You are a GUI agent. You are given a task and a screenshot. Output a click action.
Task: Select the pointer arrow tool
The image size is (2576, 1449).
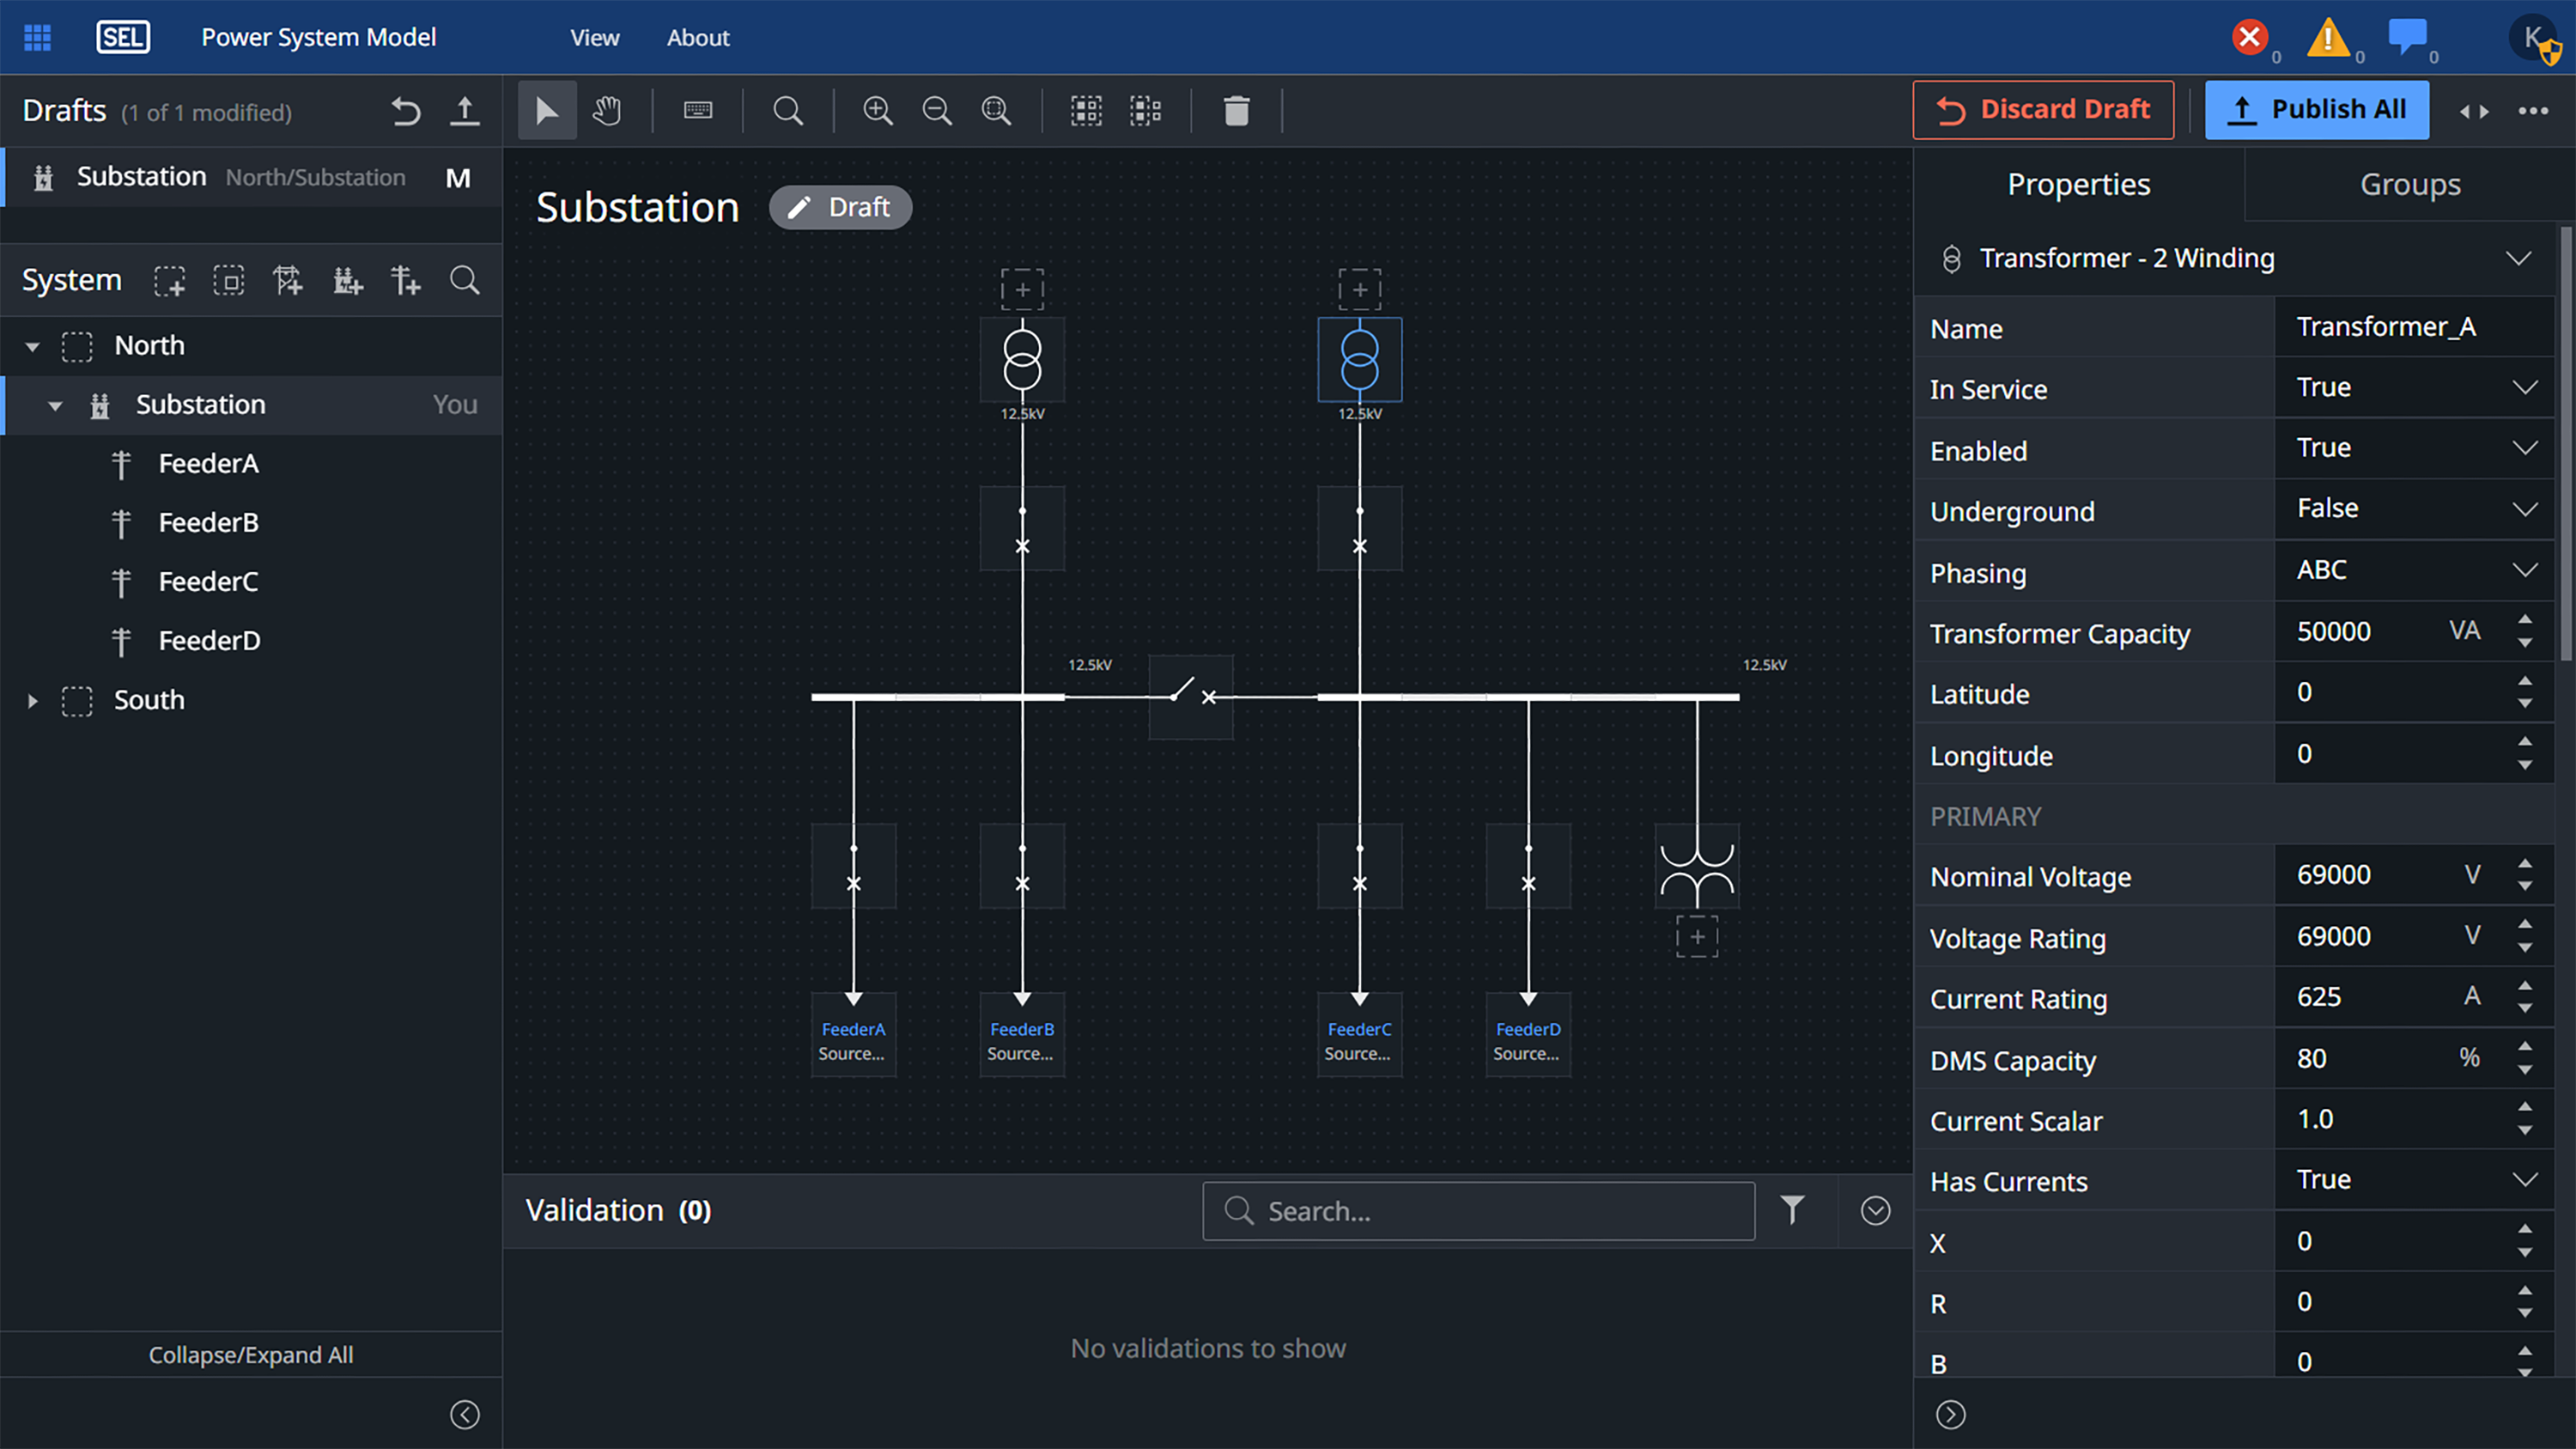click(546, 110)
